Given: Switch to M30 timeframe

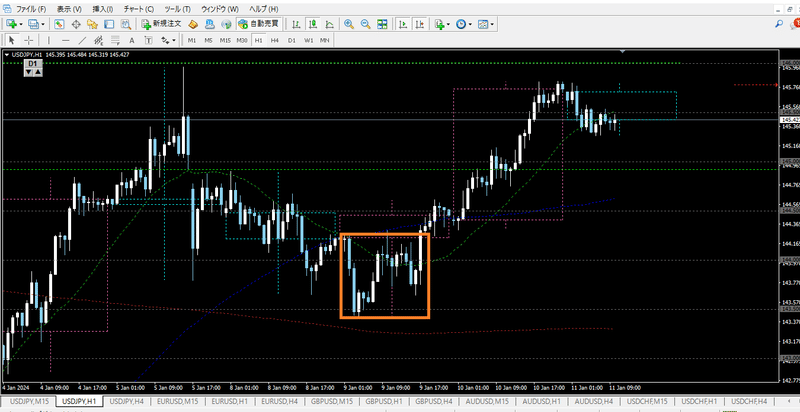Looking at the screenshot, I should pos(242,40).
